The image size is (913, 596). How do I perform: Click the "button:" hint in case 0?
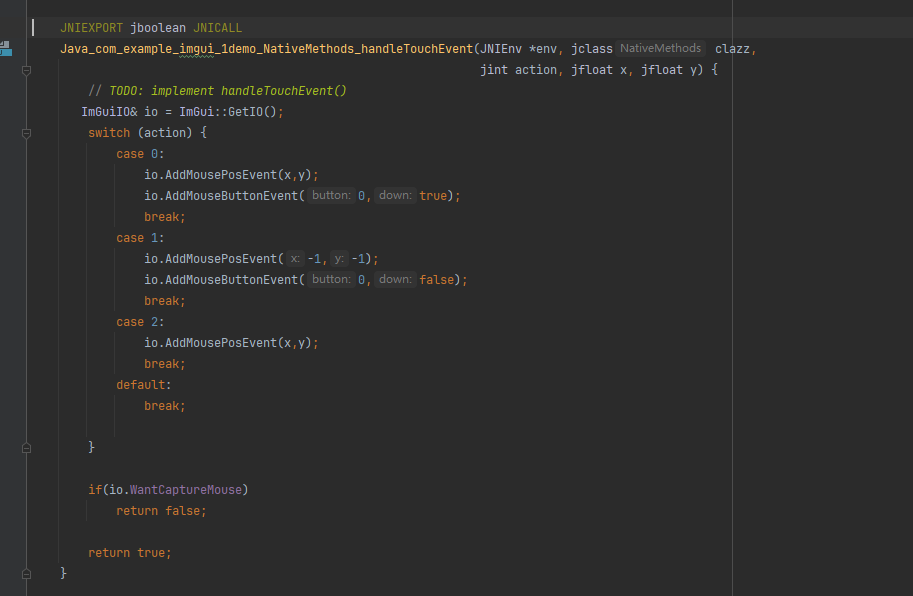(330, 196)
